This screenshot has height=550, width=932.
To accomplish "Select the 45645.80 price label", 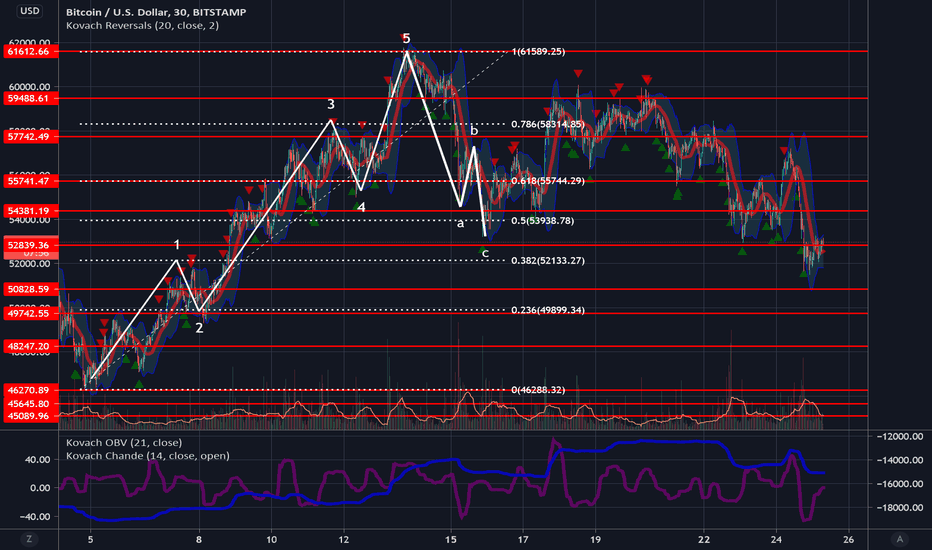I will coord(31,404).
